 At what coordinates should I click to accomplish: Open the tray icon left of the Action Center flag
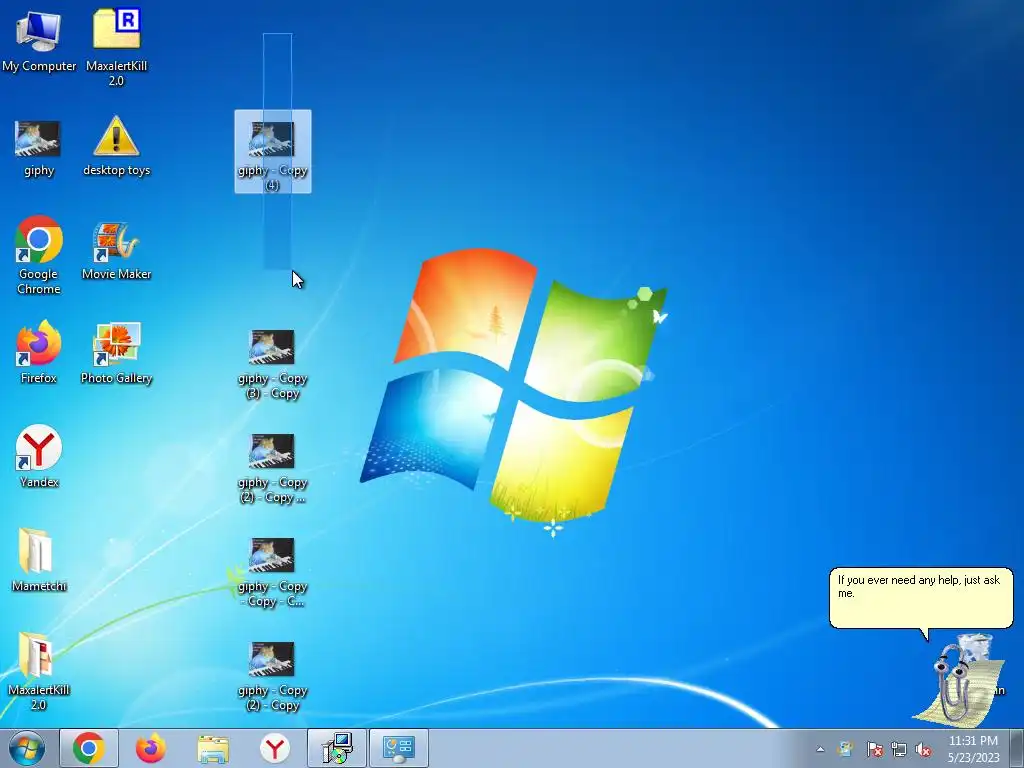point(846,749)
